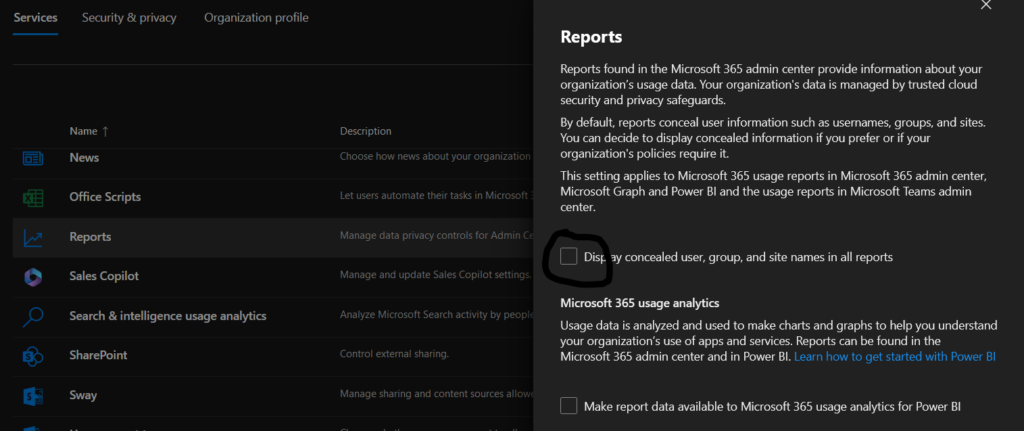Open Learn how to get started with Power BI link

click(895, 357)
